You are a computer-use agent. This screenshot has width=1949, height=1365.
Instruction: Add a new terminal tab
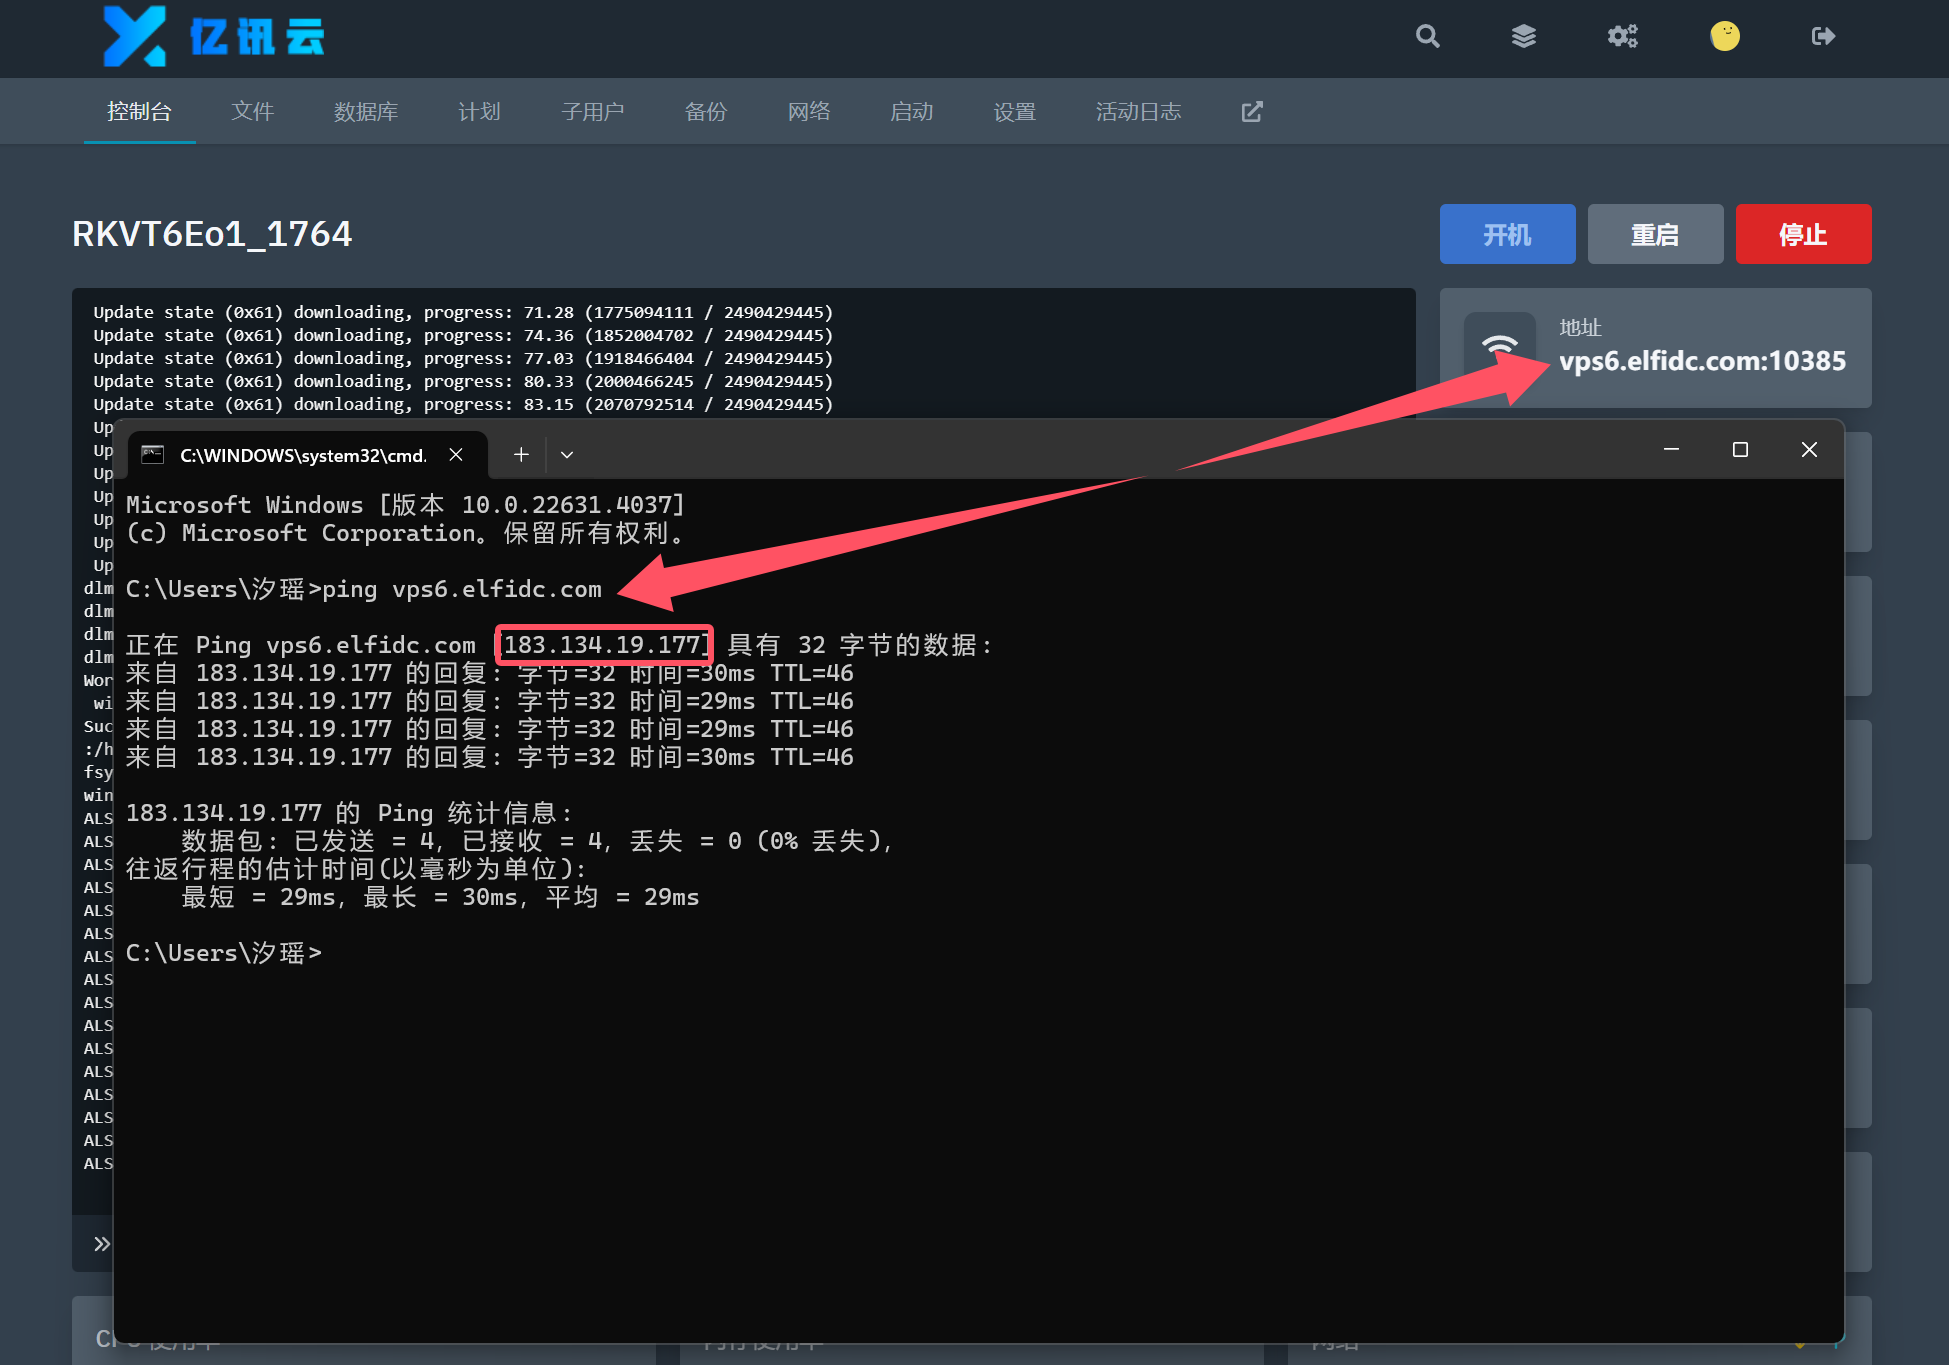[521, 455]
